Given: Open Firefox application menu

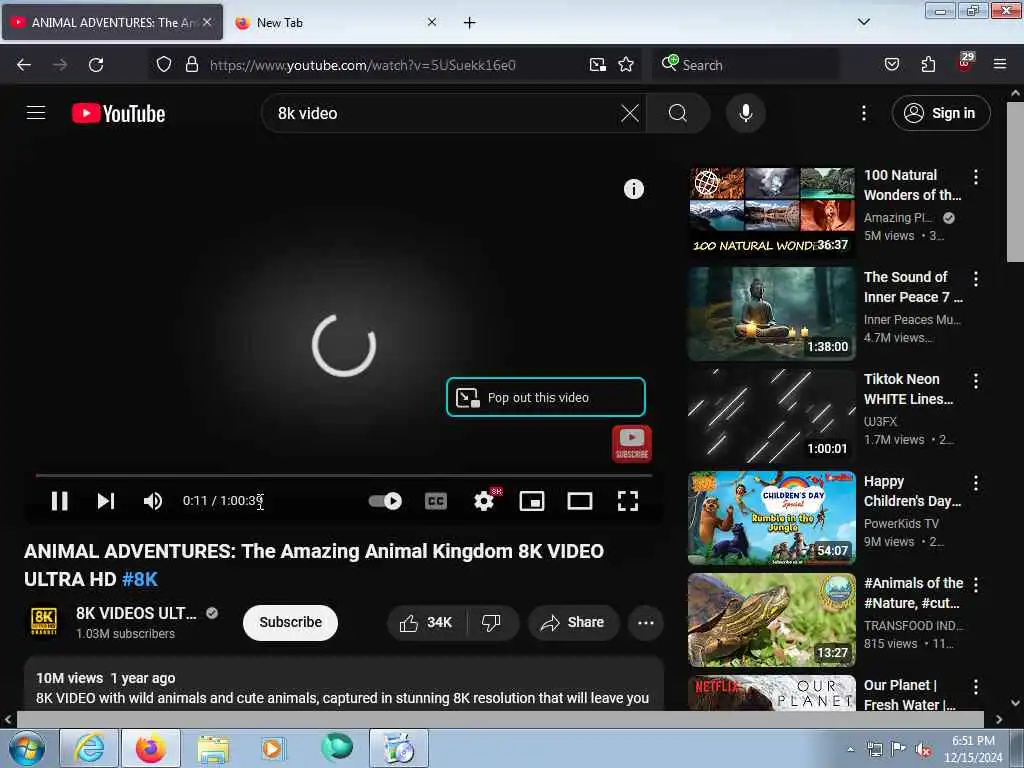Looking at the screenshot, I should coord(999,65).
